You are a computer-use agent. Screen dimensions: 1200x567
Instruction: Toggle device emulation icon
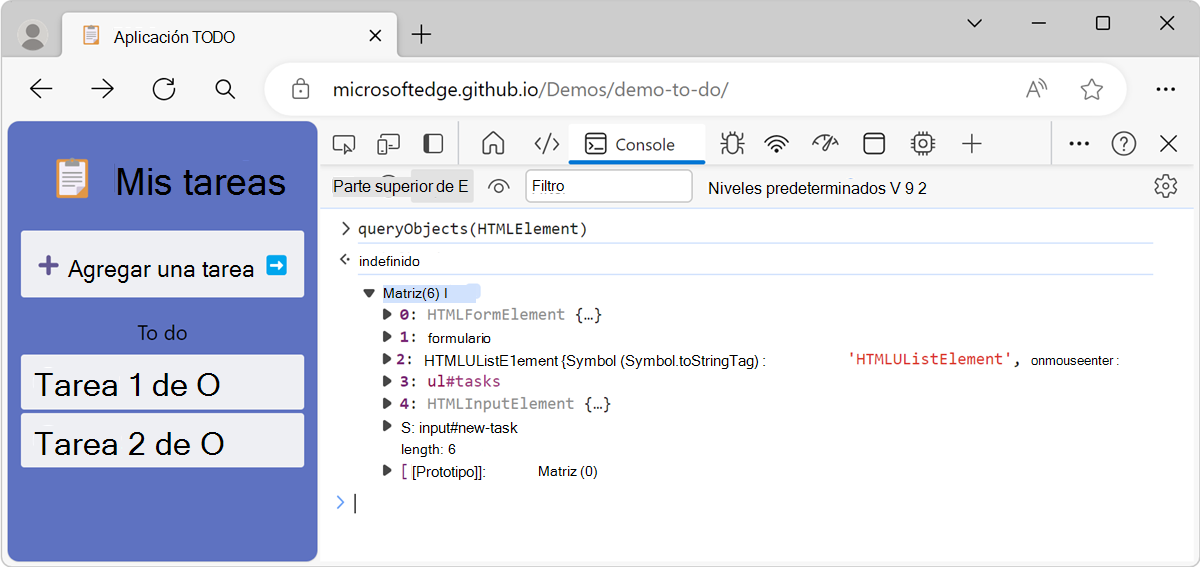[389, 144]
